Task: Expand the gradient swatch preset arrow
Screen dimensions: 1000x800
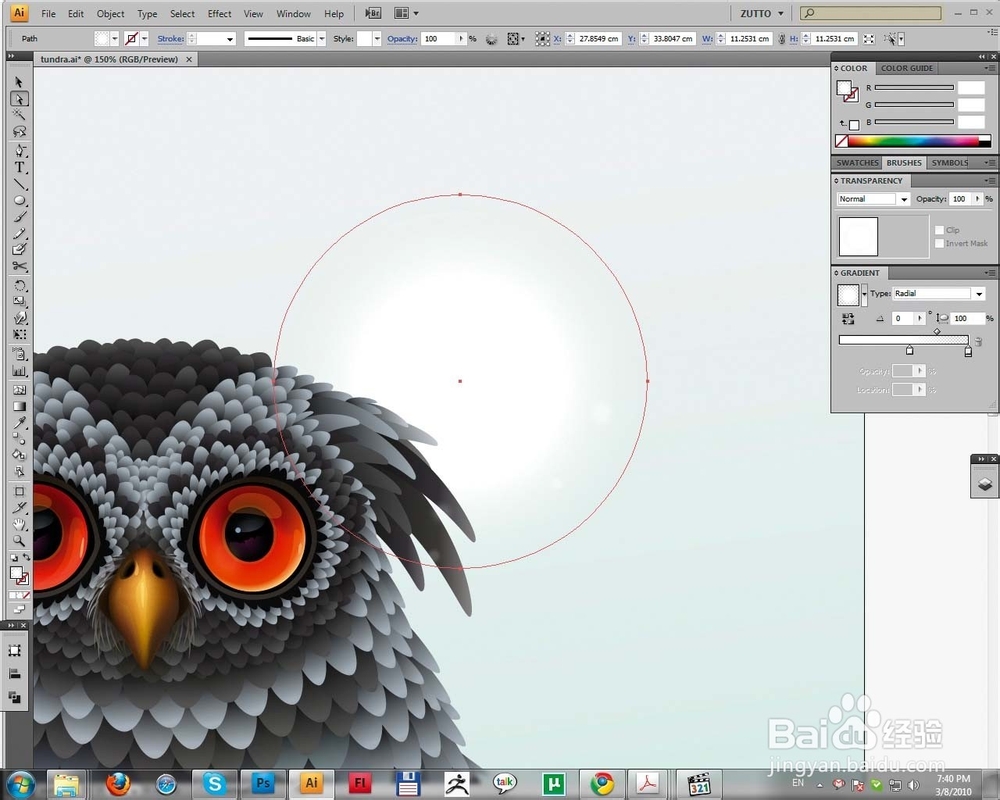Action: [864, 294]
